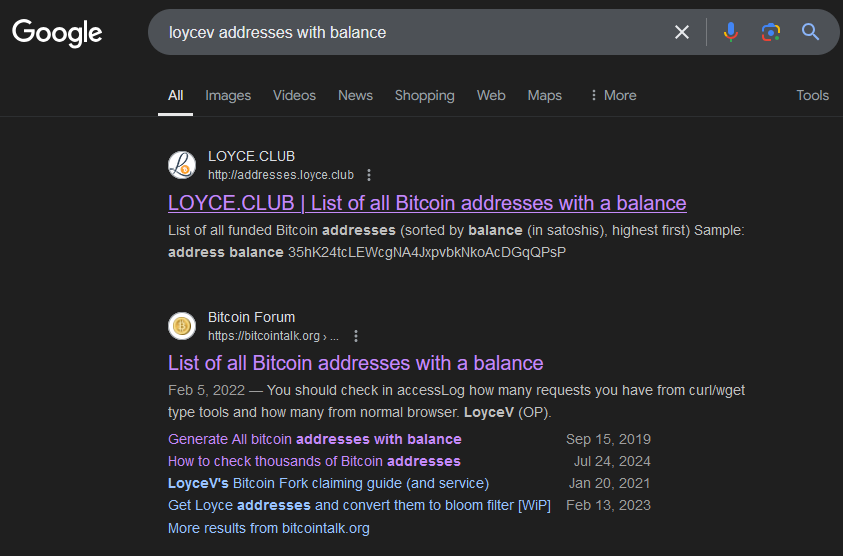This screenshot has width=843, height=556.
Task: Open options menu for Bitcoin Forum result
Action: coord(356,336)
